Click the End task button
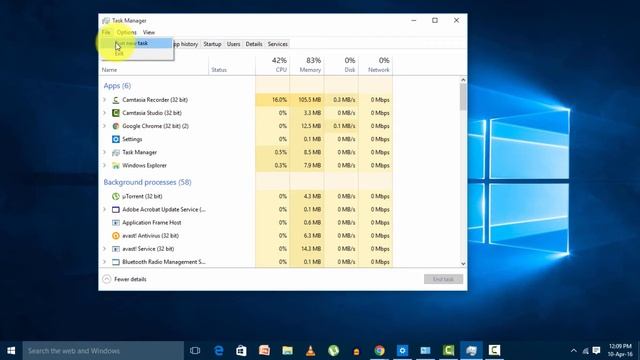640x360 pixels. tap(443, 279)
